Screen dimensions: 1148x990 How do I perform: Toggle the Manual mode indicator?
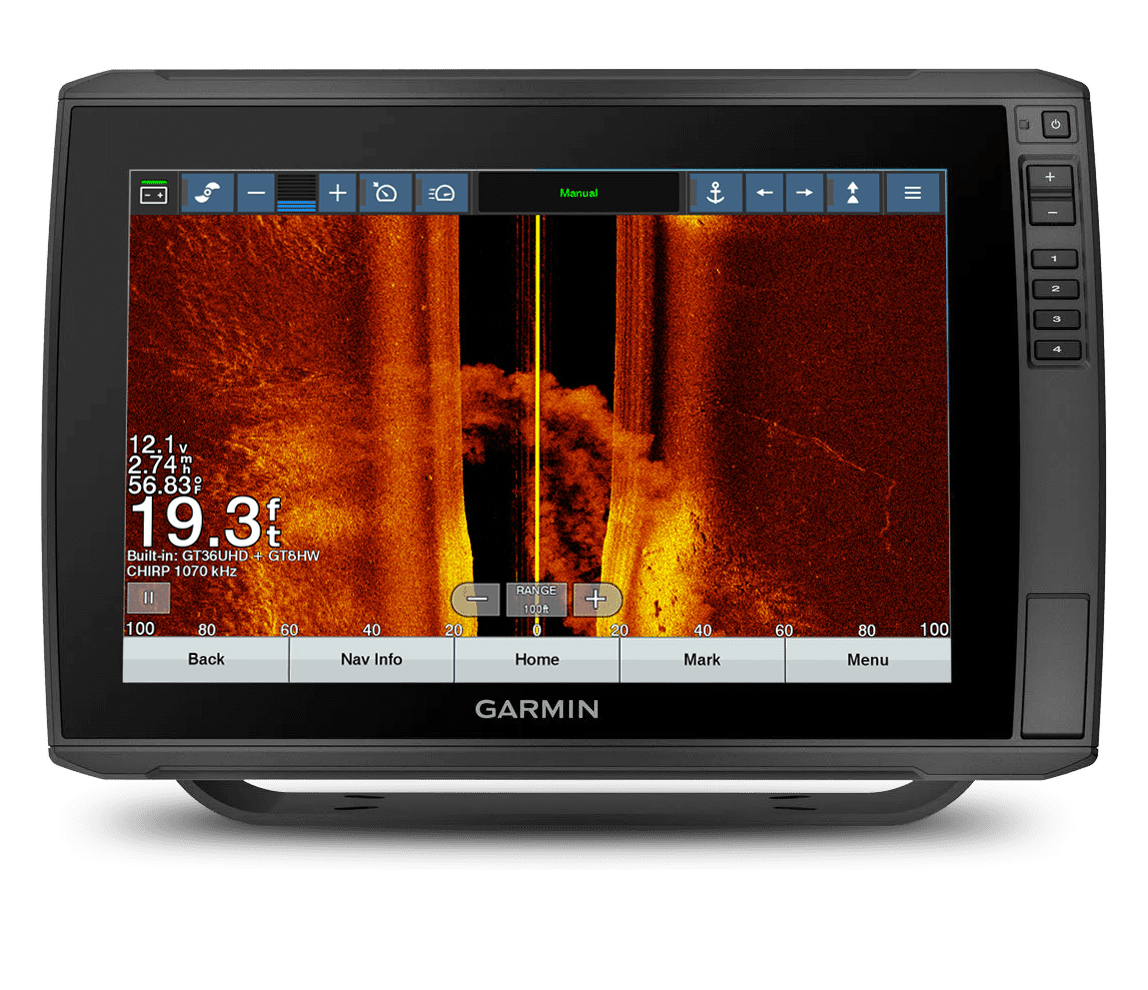click(580, 192)
